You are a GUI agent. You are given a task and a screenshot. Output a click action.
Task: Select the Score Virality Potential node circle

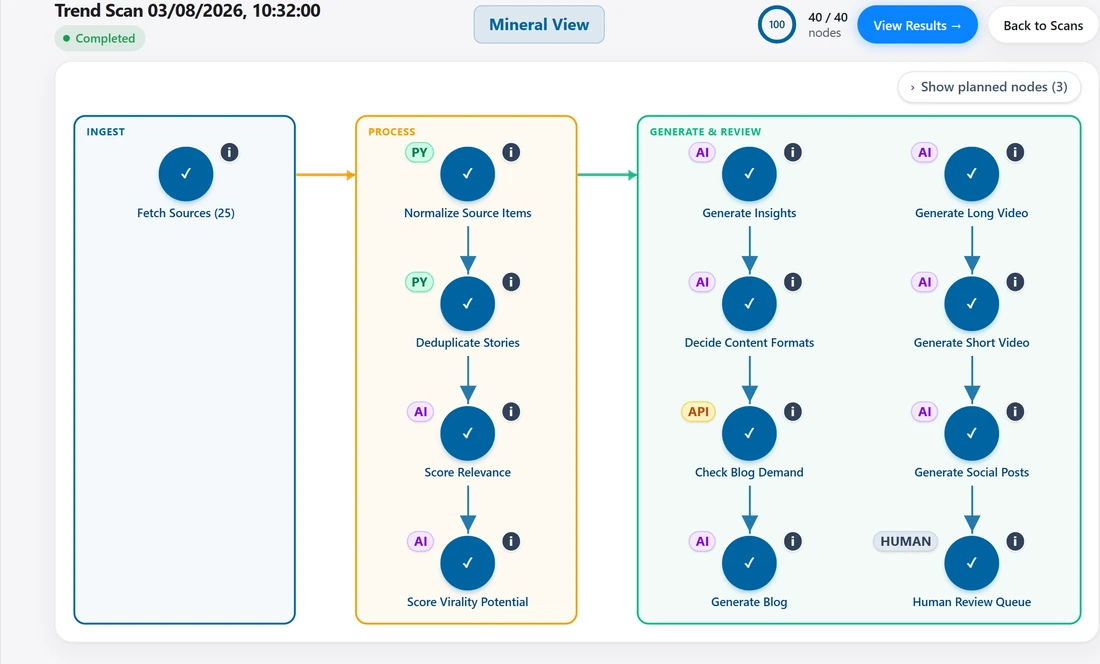click(x=467, y=563)
